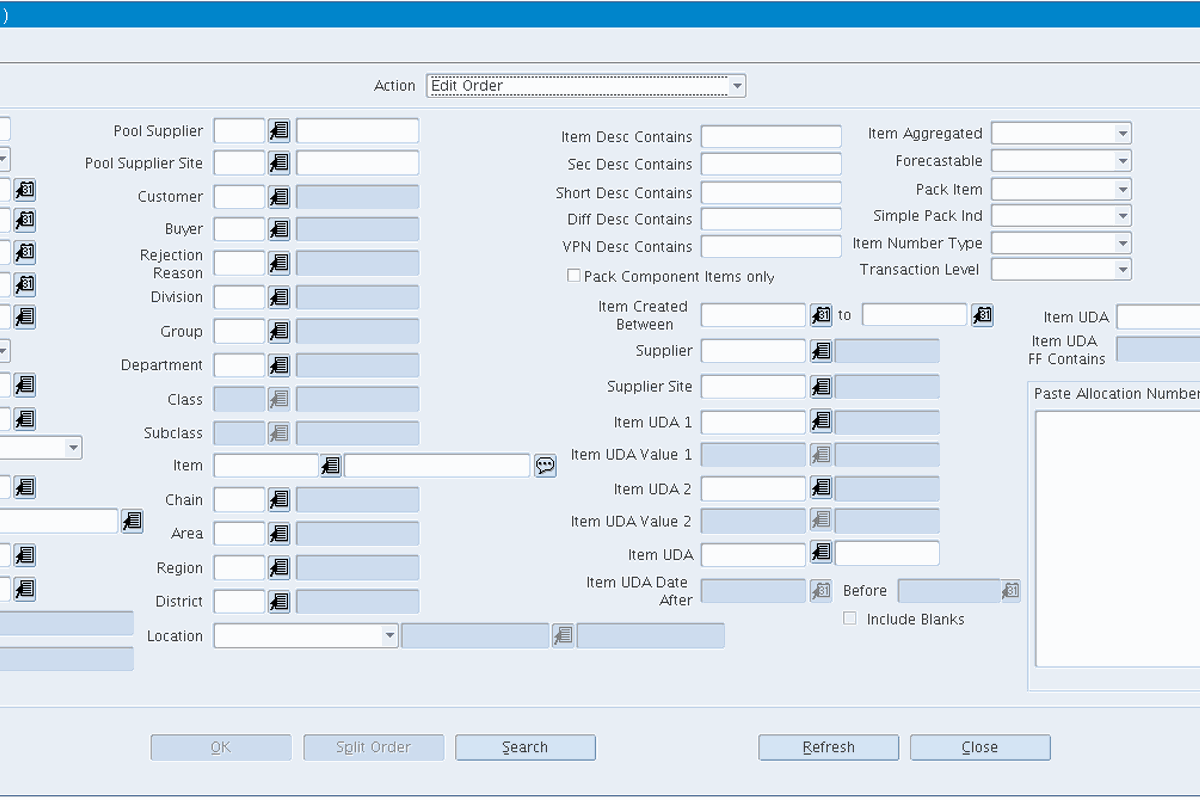Image resolution: width=1200 pixels, height=800 pixels.
Task: Open the Chain lookup list icon
Action: point(279,499)
